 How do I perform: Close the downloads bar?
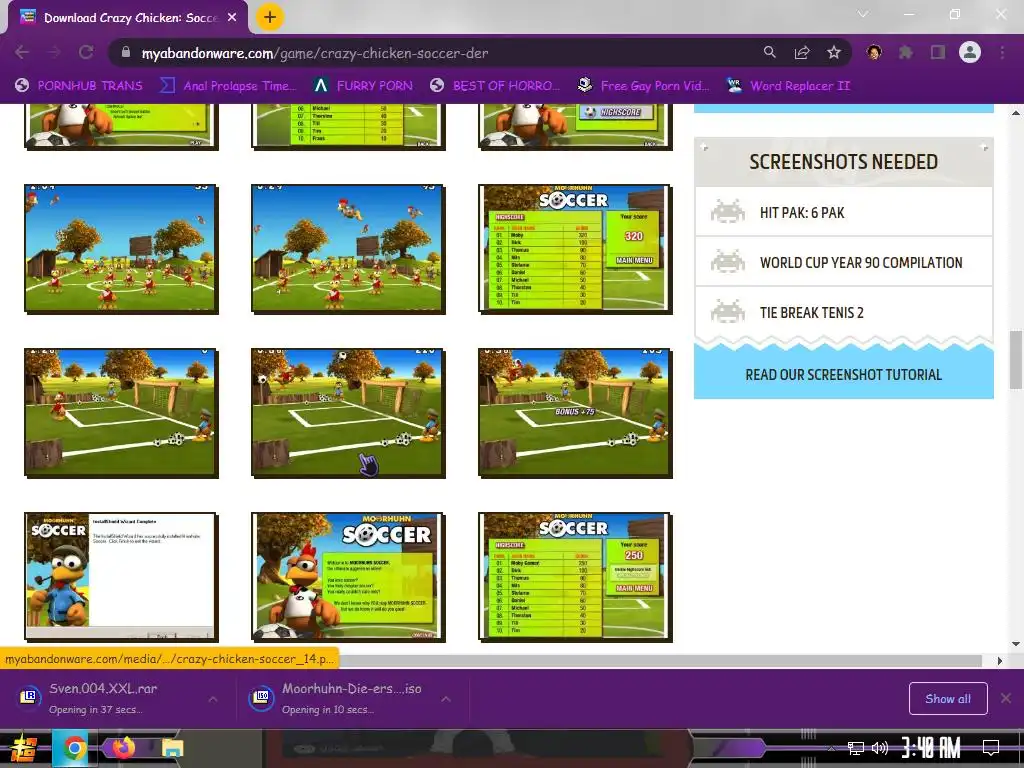click(x=1006, y=698)
